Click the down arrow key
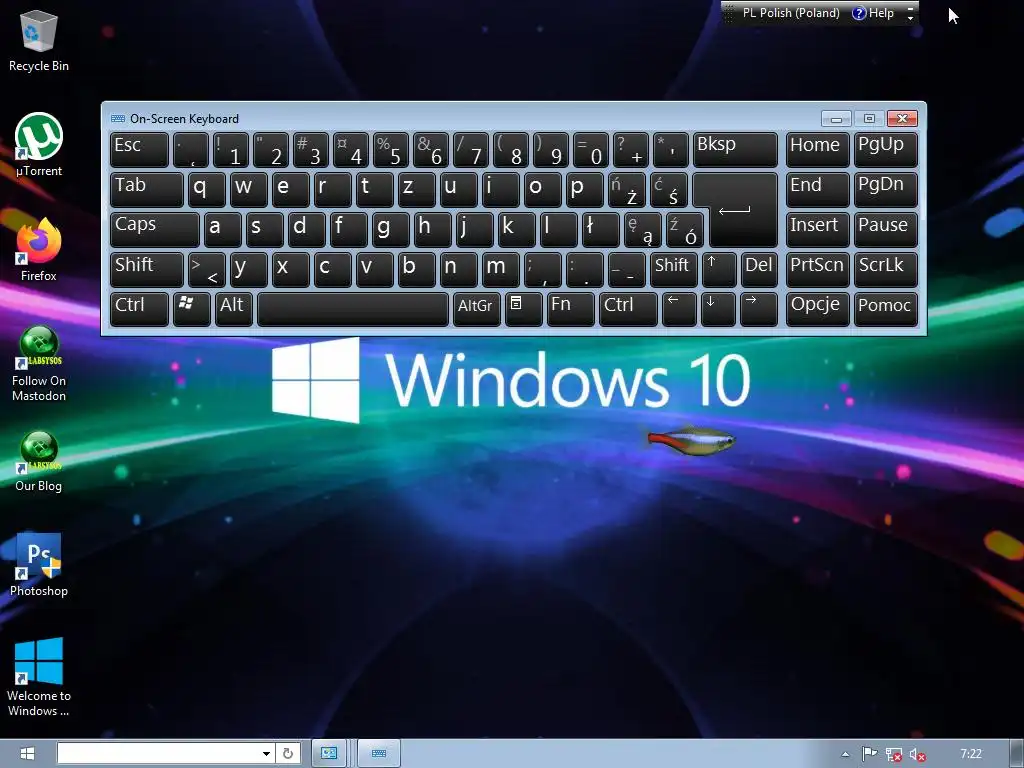This screenshot has width=1024, height=768. [718, 309]
